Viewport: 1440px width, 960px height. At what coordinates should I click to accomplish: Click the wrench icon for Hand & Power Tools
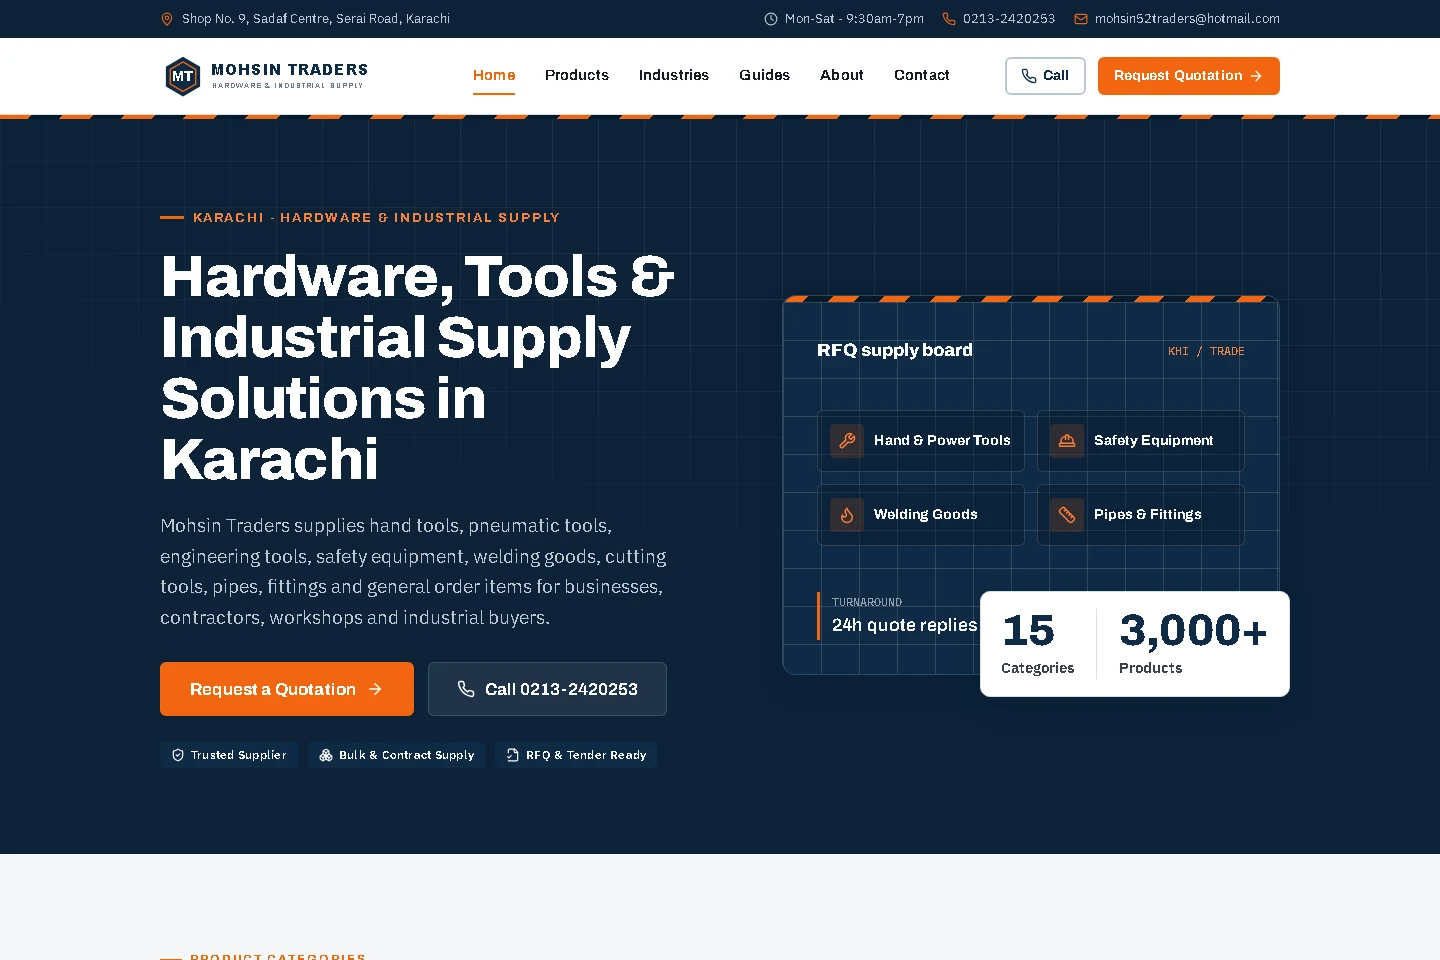click(847, 440)
